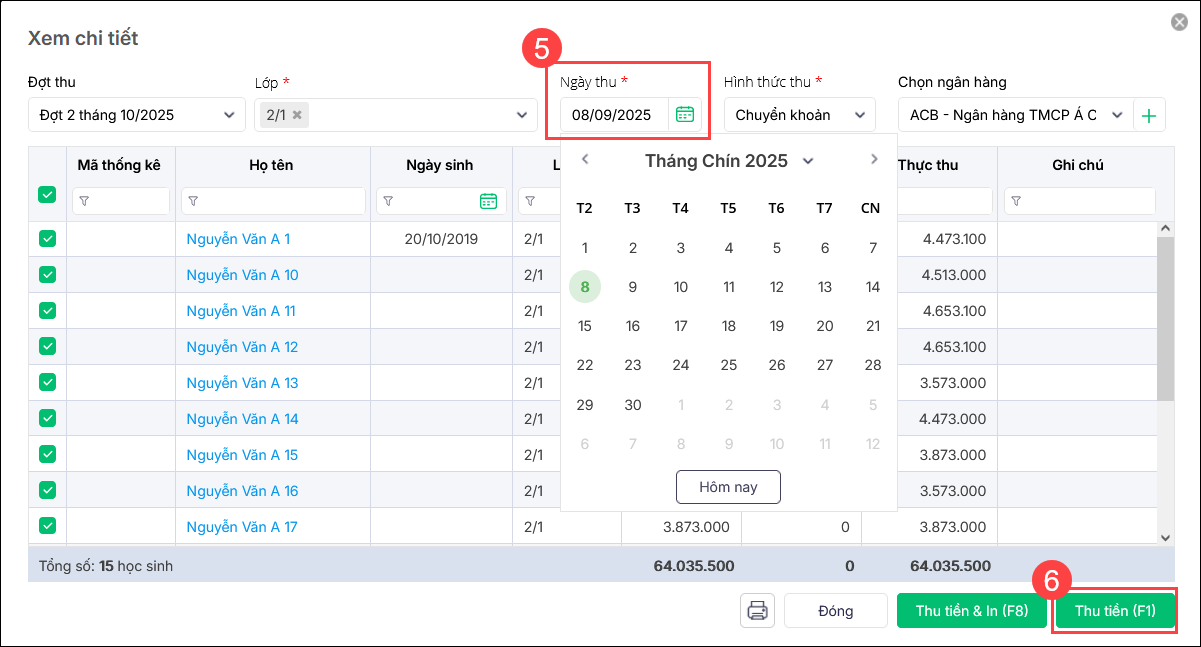Click filter icon in Họ tên column
Screen dimensions: 1201x647
(x=193, y=201)
